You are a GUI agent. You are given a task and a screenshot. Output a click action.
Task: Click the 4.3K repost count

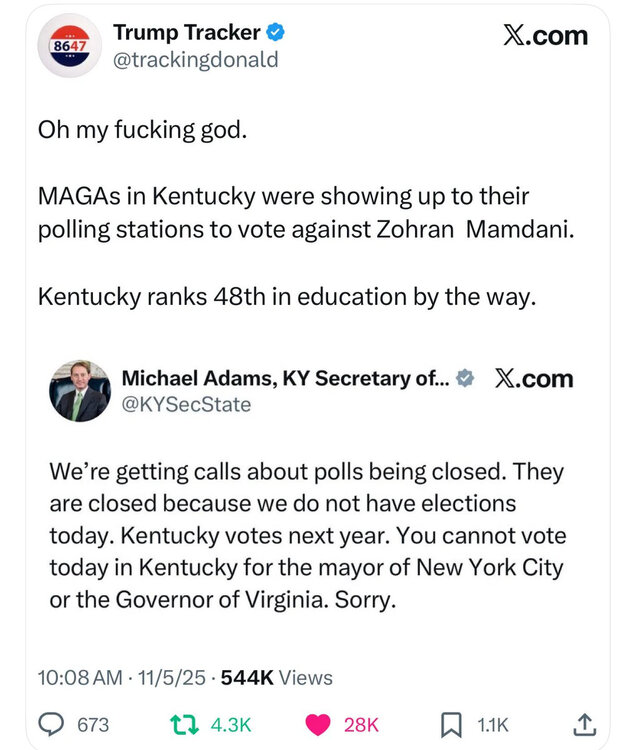point(232,724)
